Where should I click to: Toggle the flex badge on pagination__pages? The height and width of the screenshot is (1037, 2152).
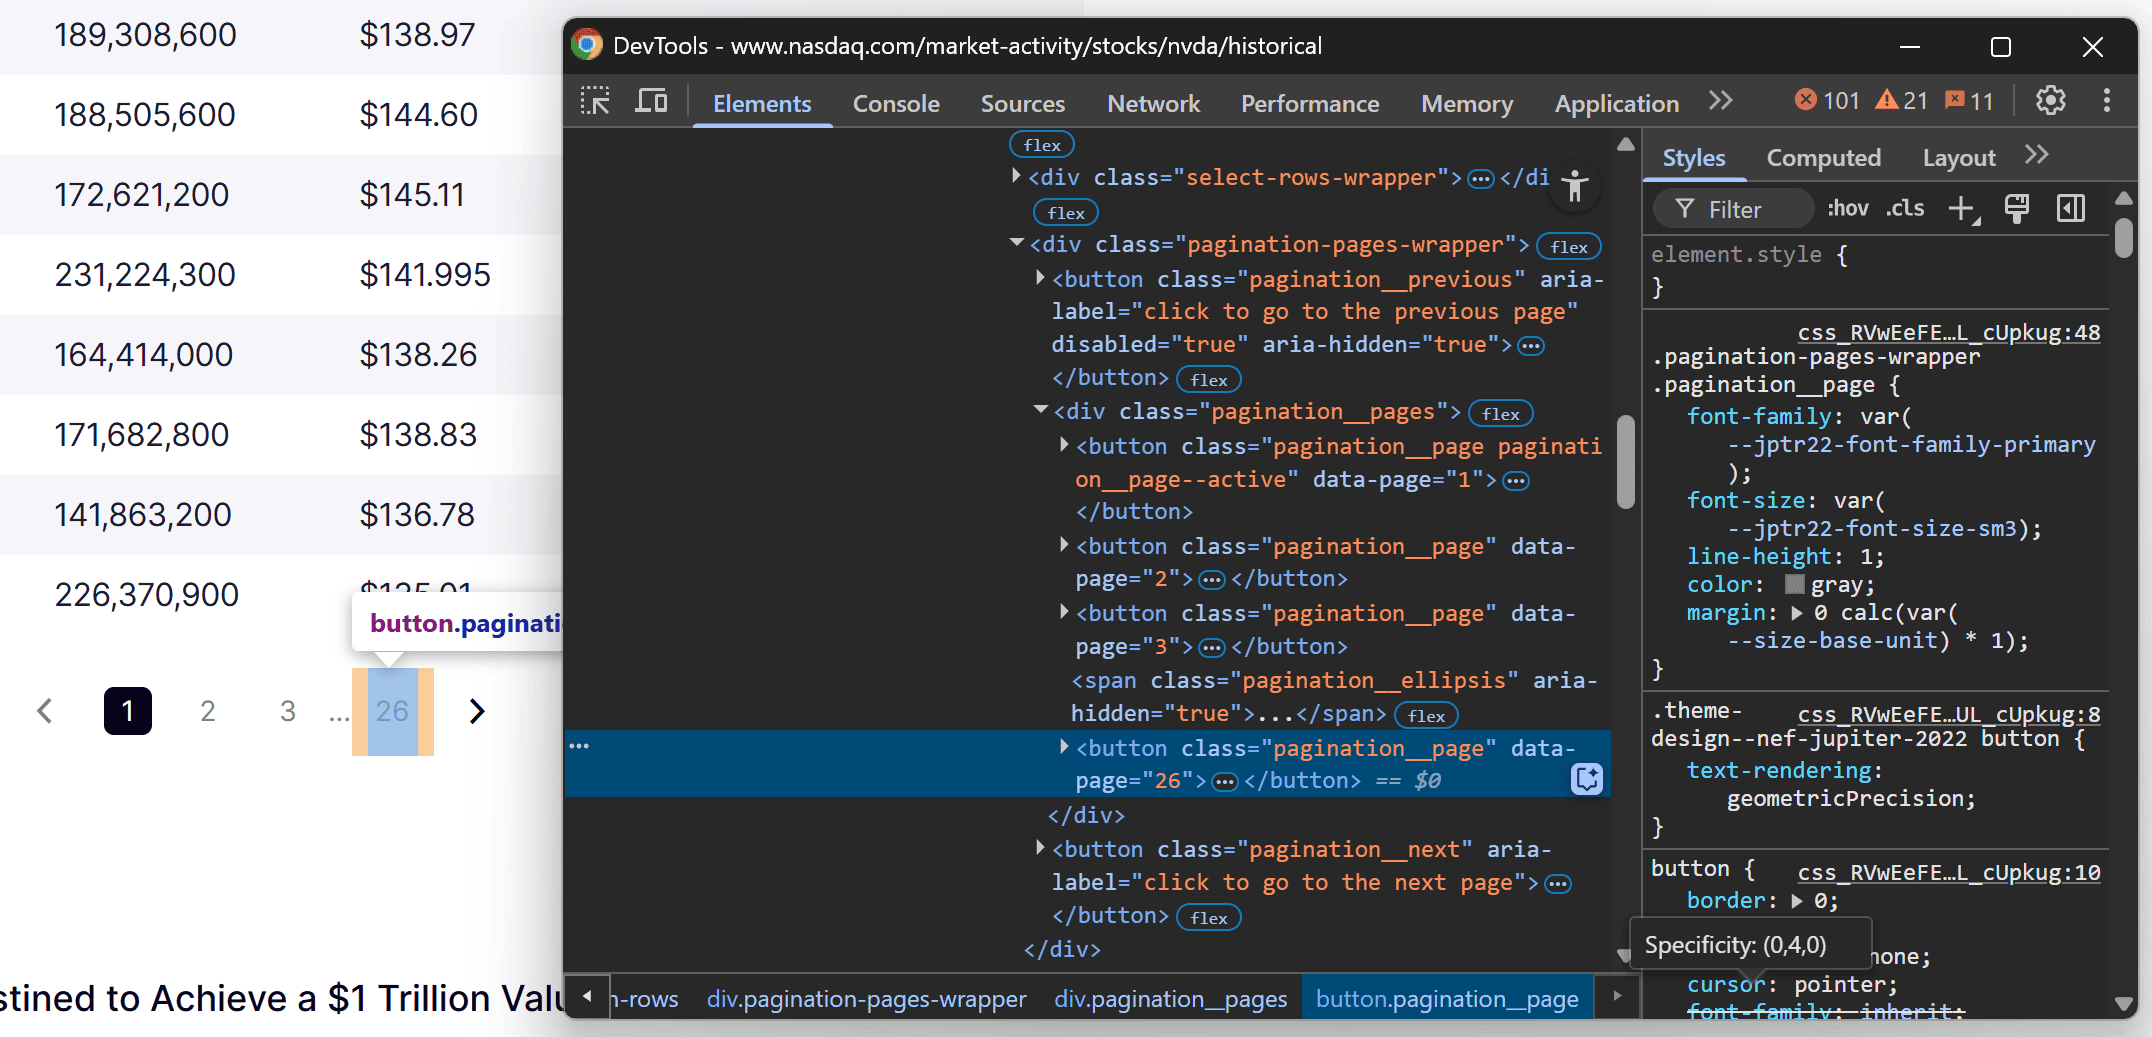1500,413
